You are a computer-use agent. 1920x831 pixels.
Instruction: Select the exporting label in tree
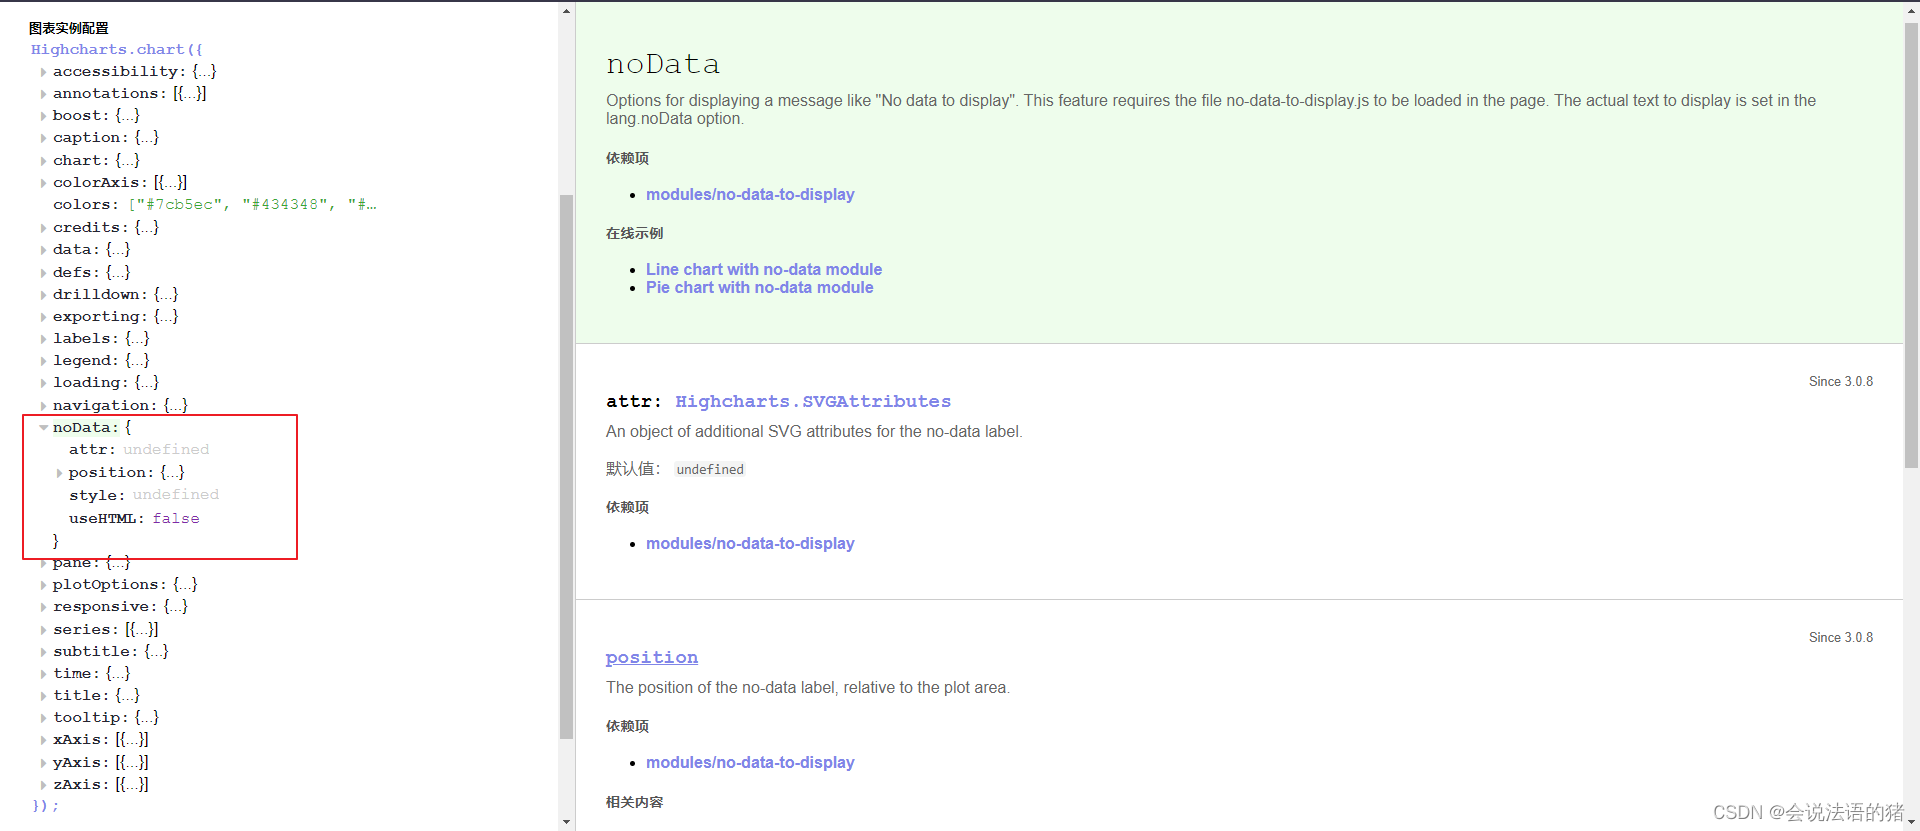[x=100, y=317]
